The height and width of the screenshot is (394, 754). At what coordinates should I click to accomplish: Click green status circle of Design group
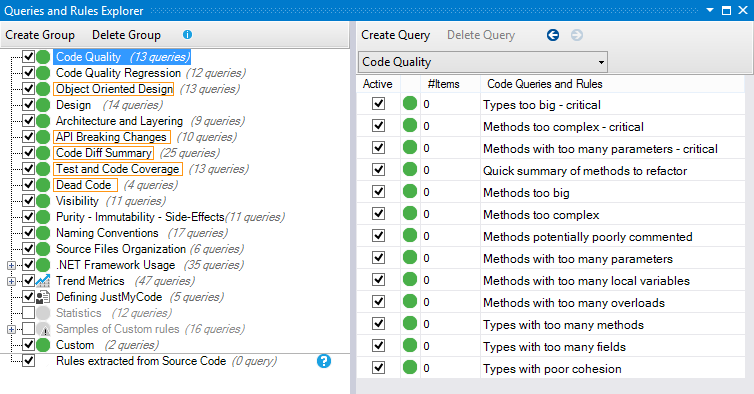click(x=43, y=105)
